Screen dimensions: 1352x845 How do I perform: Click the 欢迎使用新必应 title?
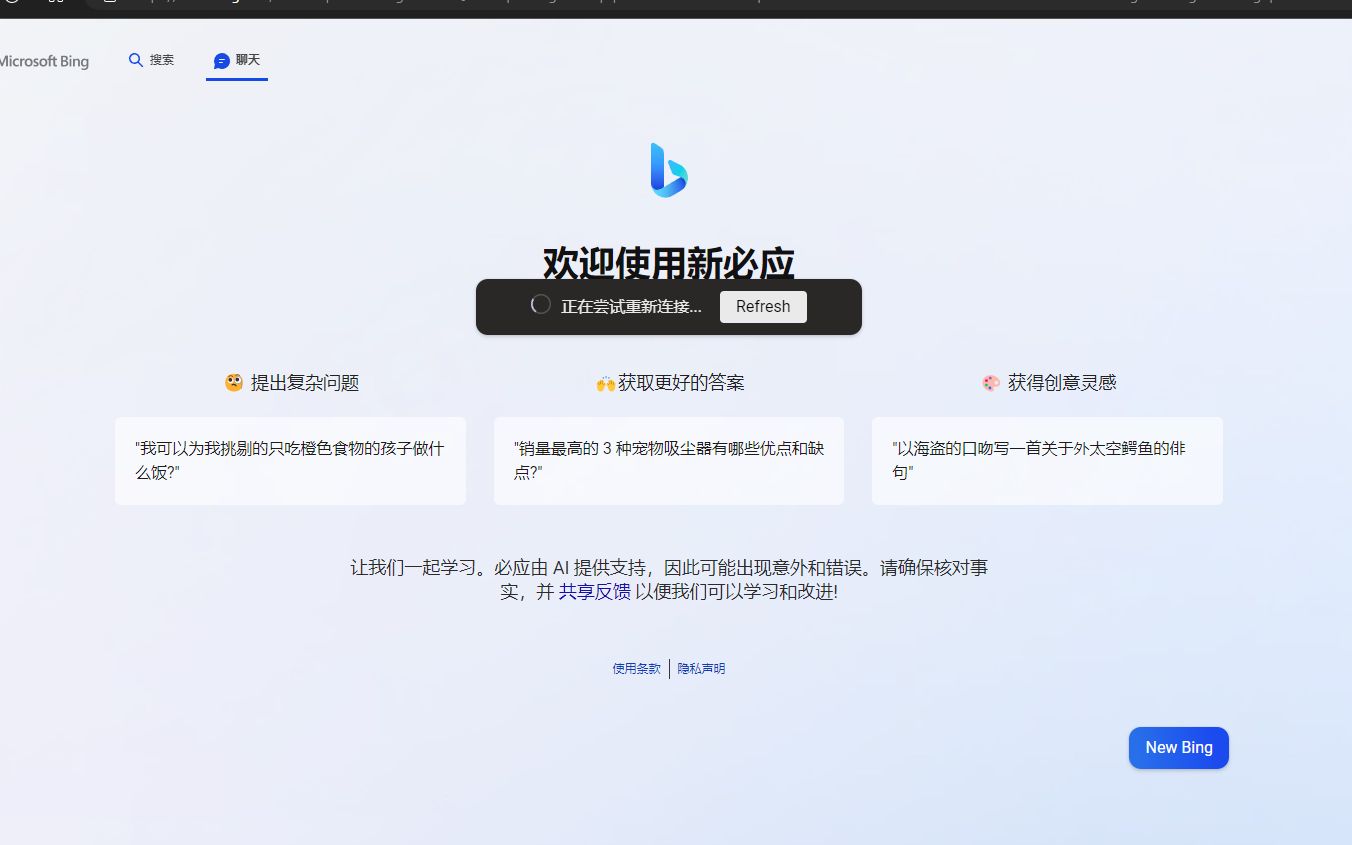point(669,262)
